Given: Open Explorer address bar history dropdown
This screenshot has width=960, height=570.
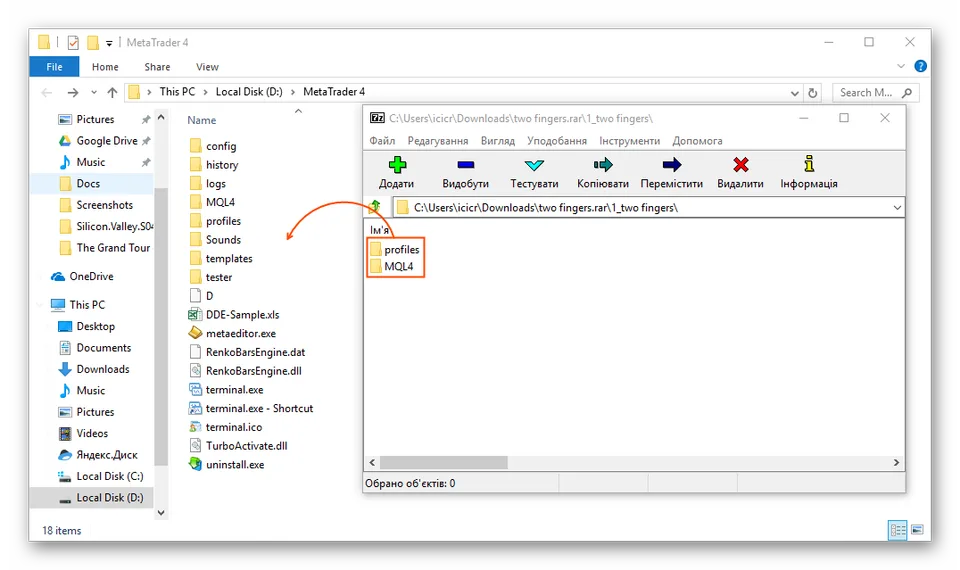Looking at the screenshot, I should coord(794,93).
